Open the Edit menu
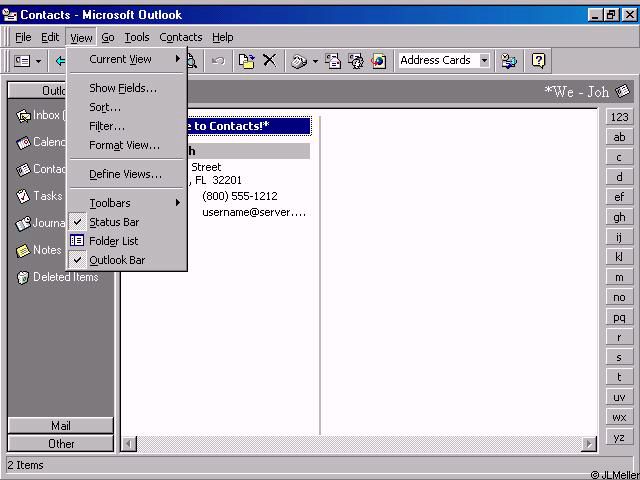The height and width of the screenshot is (480, 640). (x=50, y=38)
